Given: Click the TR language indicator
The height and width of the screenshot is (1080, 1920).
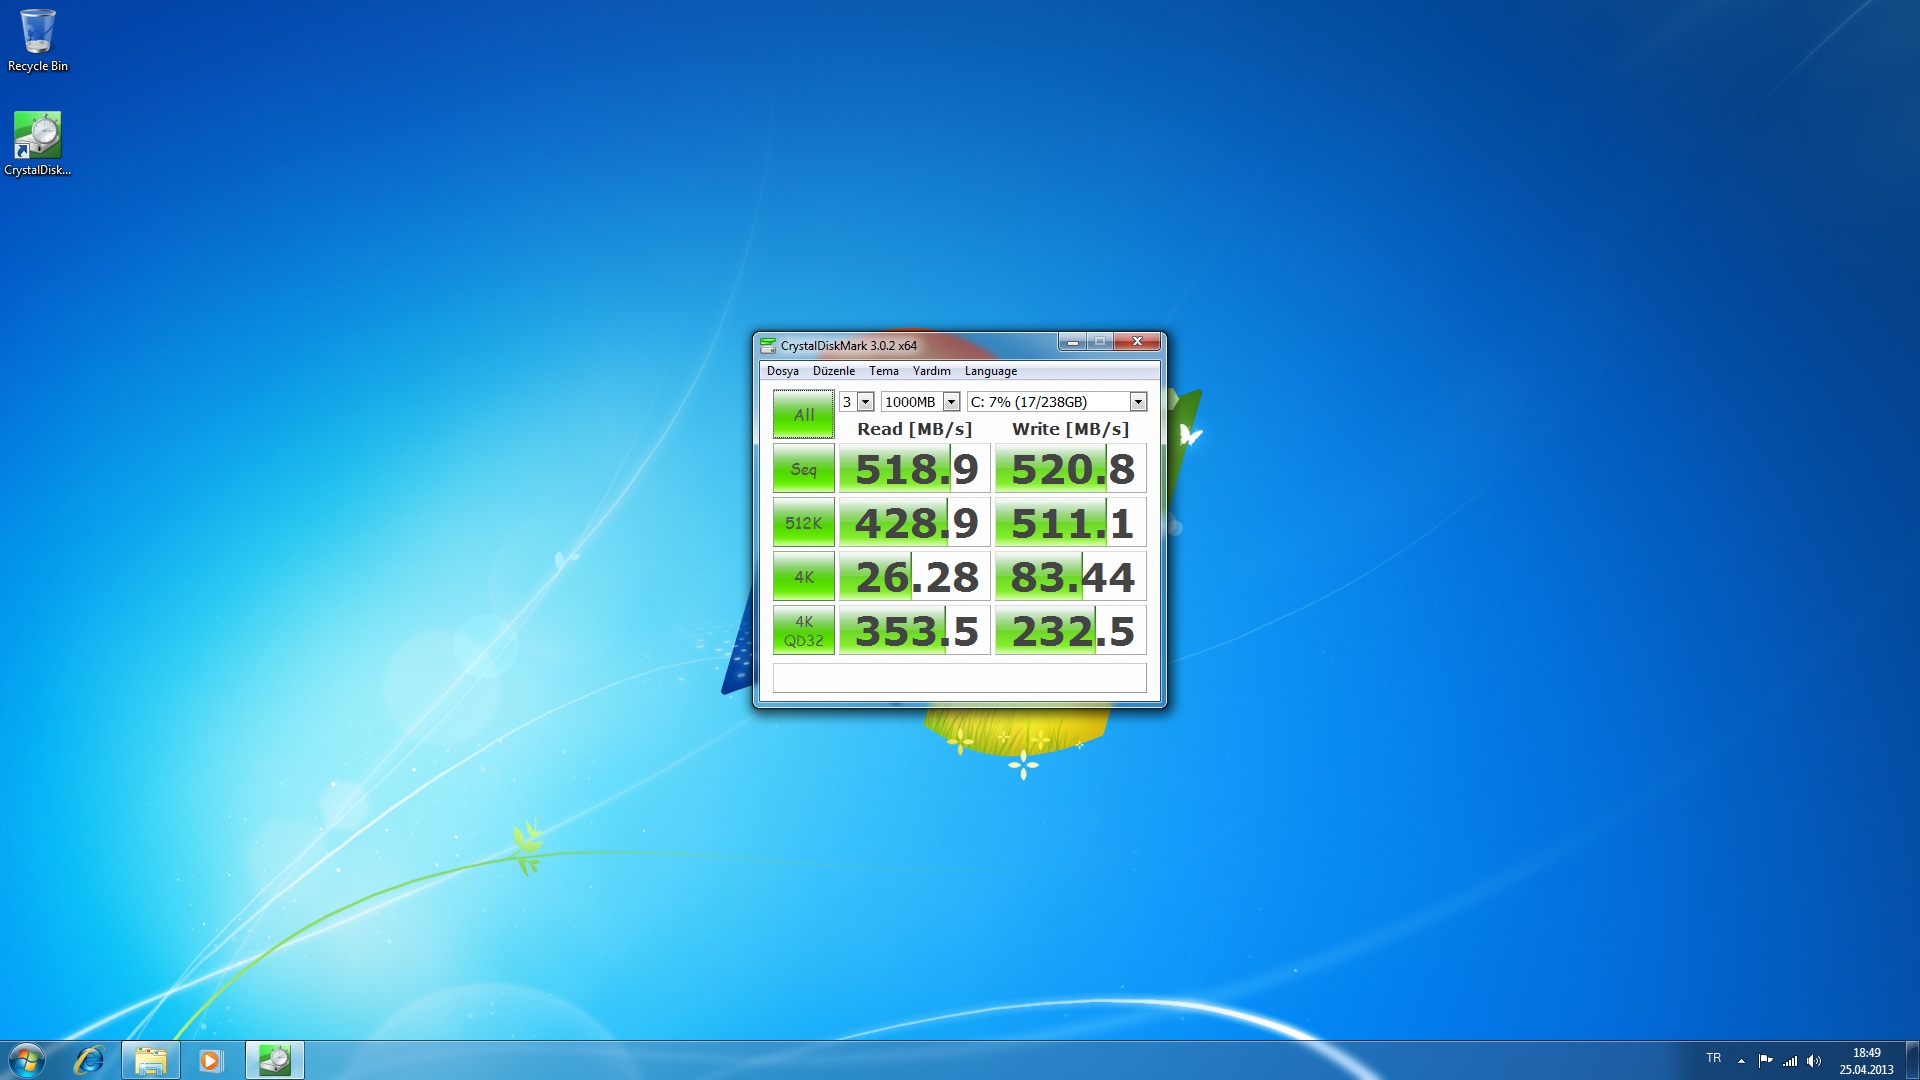Looking at the screenshot, I should tap(1714, 1058).
